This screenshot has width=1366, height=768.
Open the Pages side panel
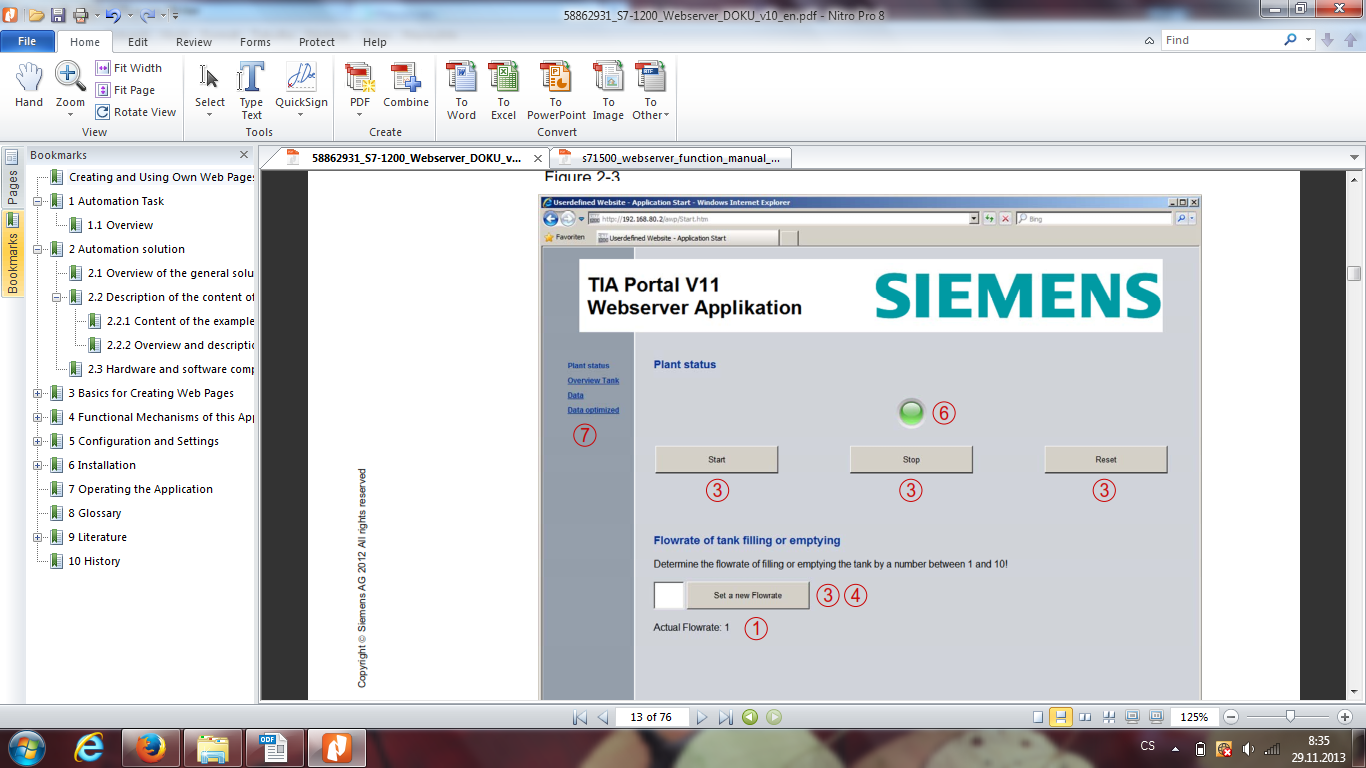[x=12, y=177]
